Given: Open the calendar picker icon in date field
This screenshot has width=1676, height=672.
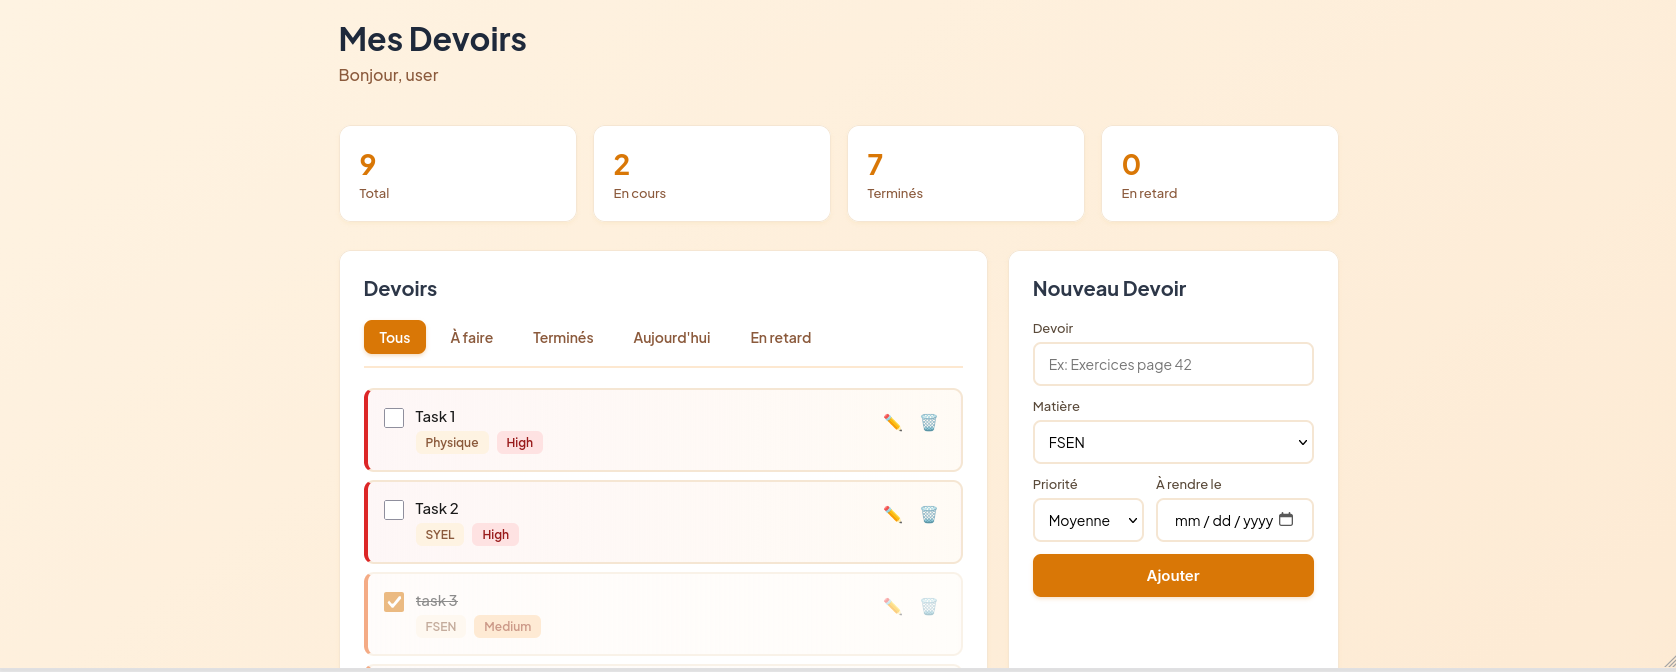Looking at the screenshot, I should click(x=1286, y=520).
